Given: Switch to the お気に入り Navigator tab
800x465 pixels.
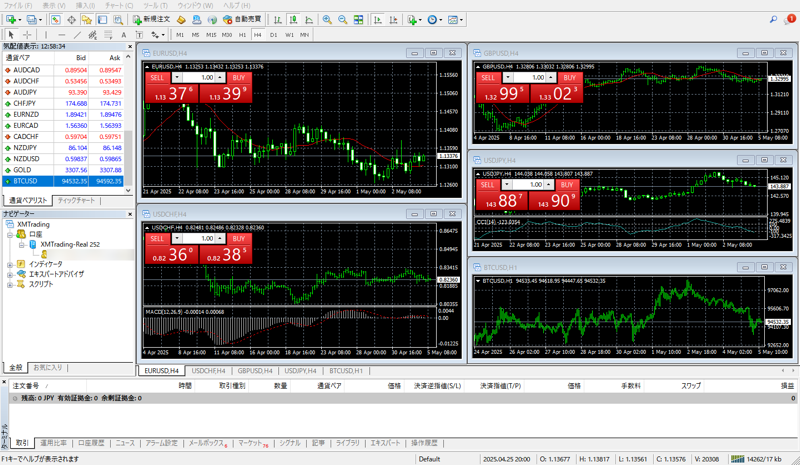Looking at the screenshot, I should 47,368.
